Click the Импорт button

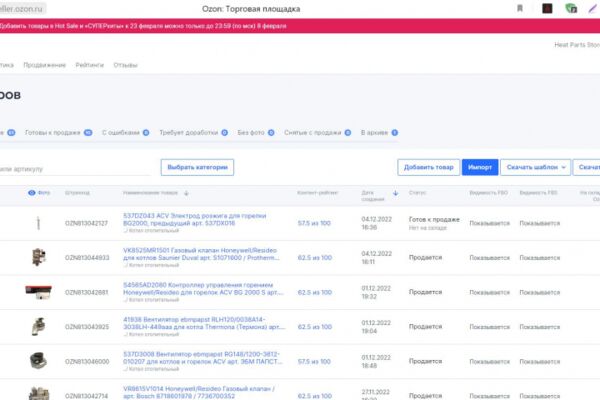point(480,167)
